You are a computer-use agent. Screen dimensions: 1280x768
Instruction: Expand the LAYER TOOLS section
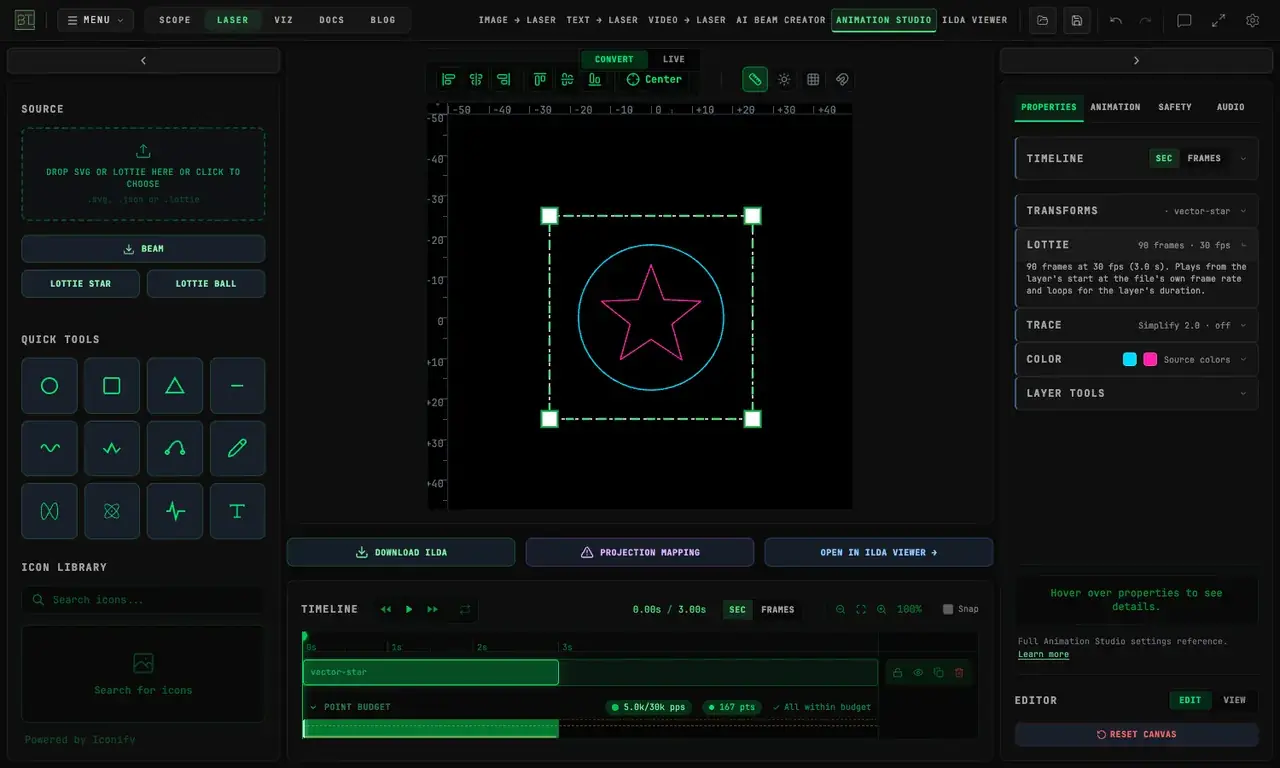pos(1136,393)
